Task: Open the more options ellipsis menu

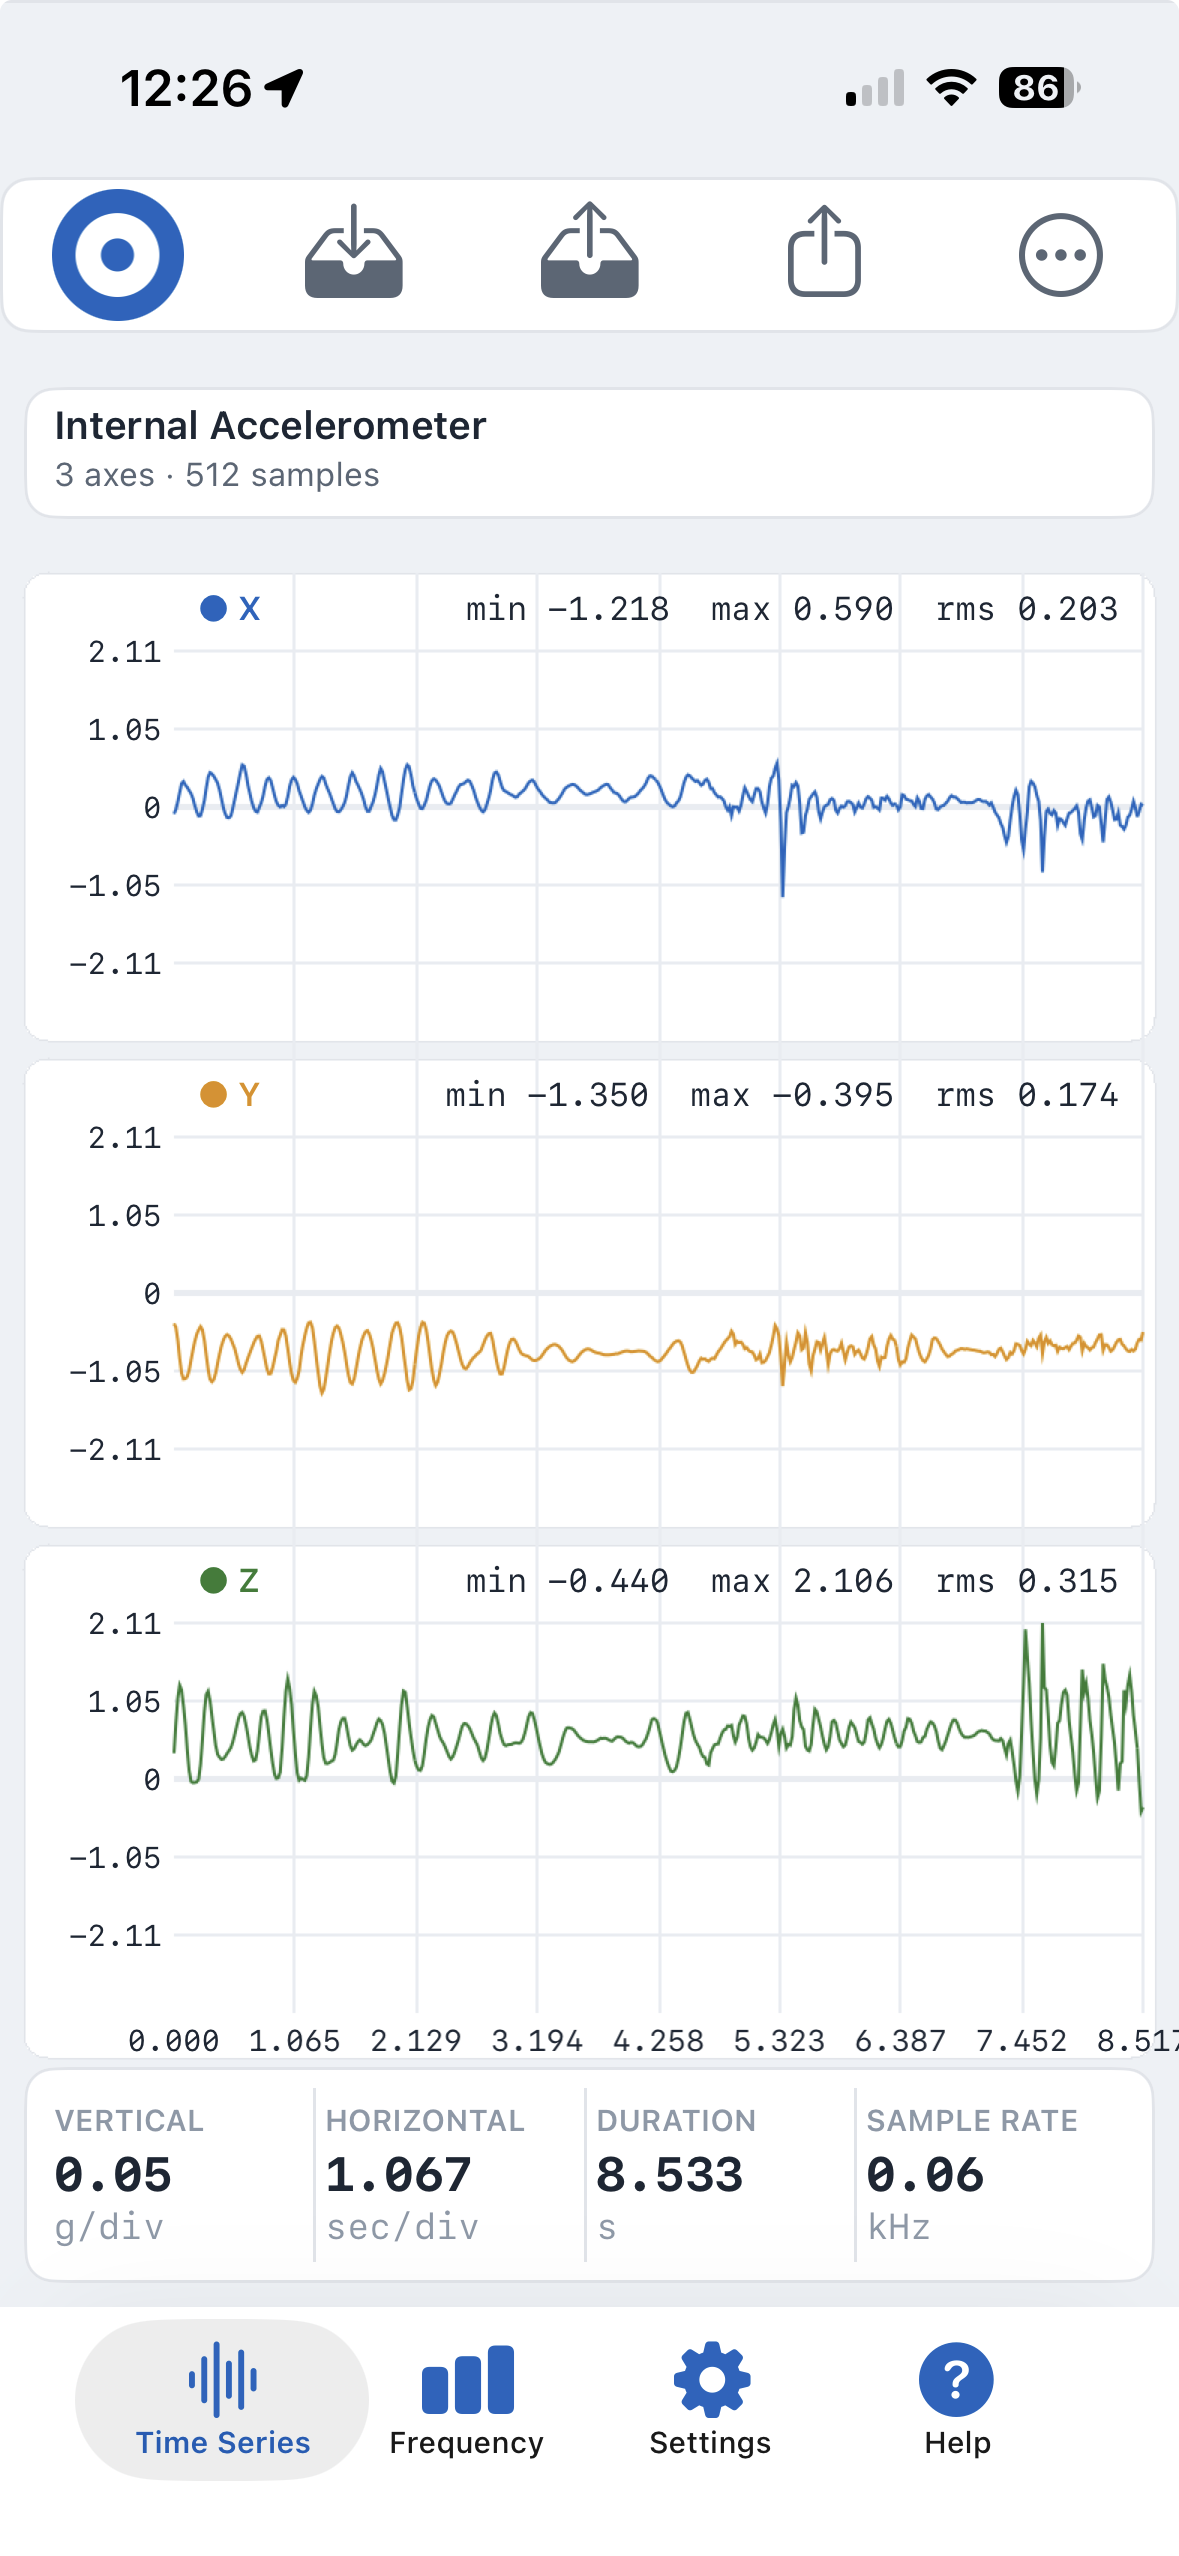Action: point(1060,255)
